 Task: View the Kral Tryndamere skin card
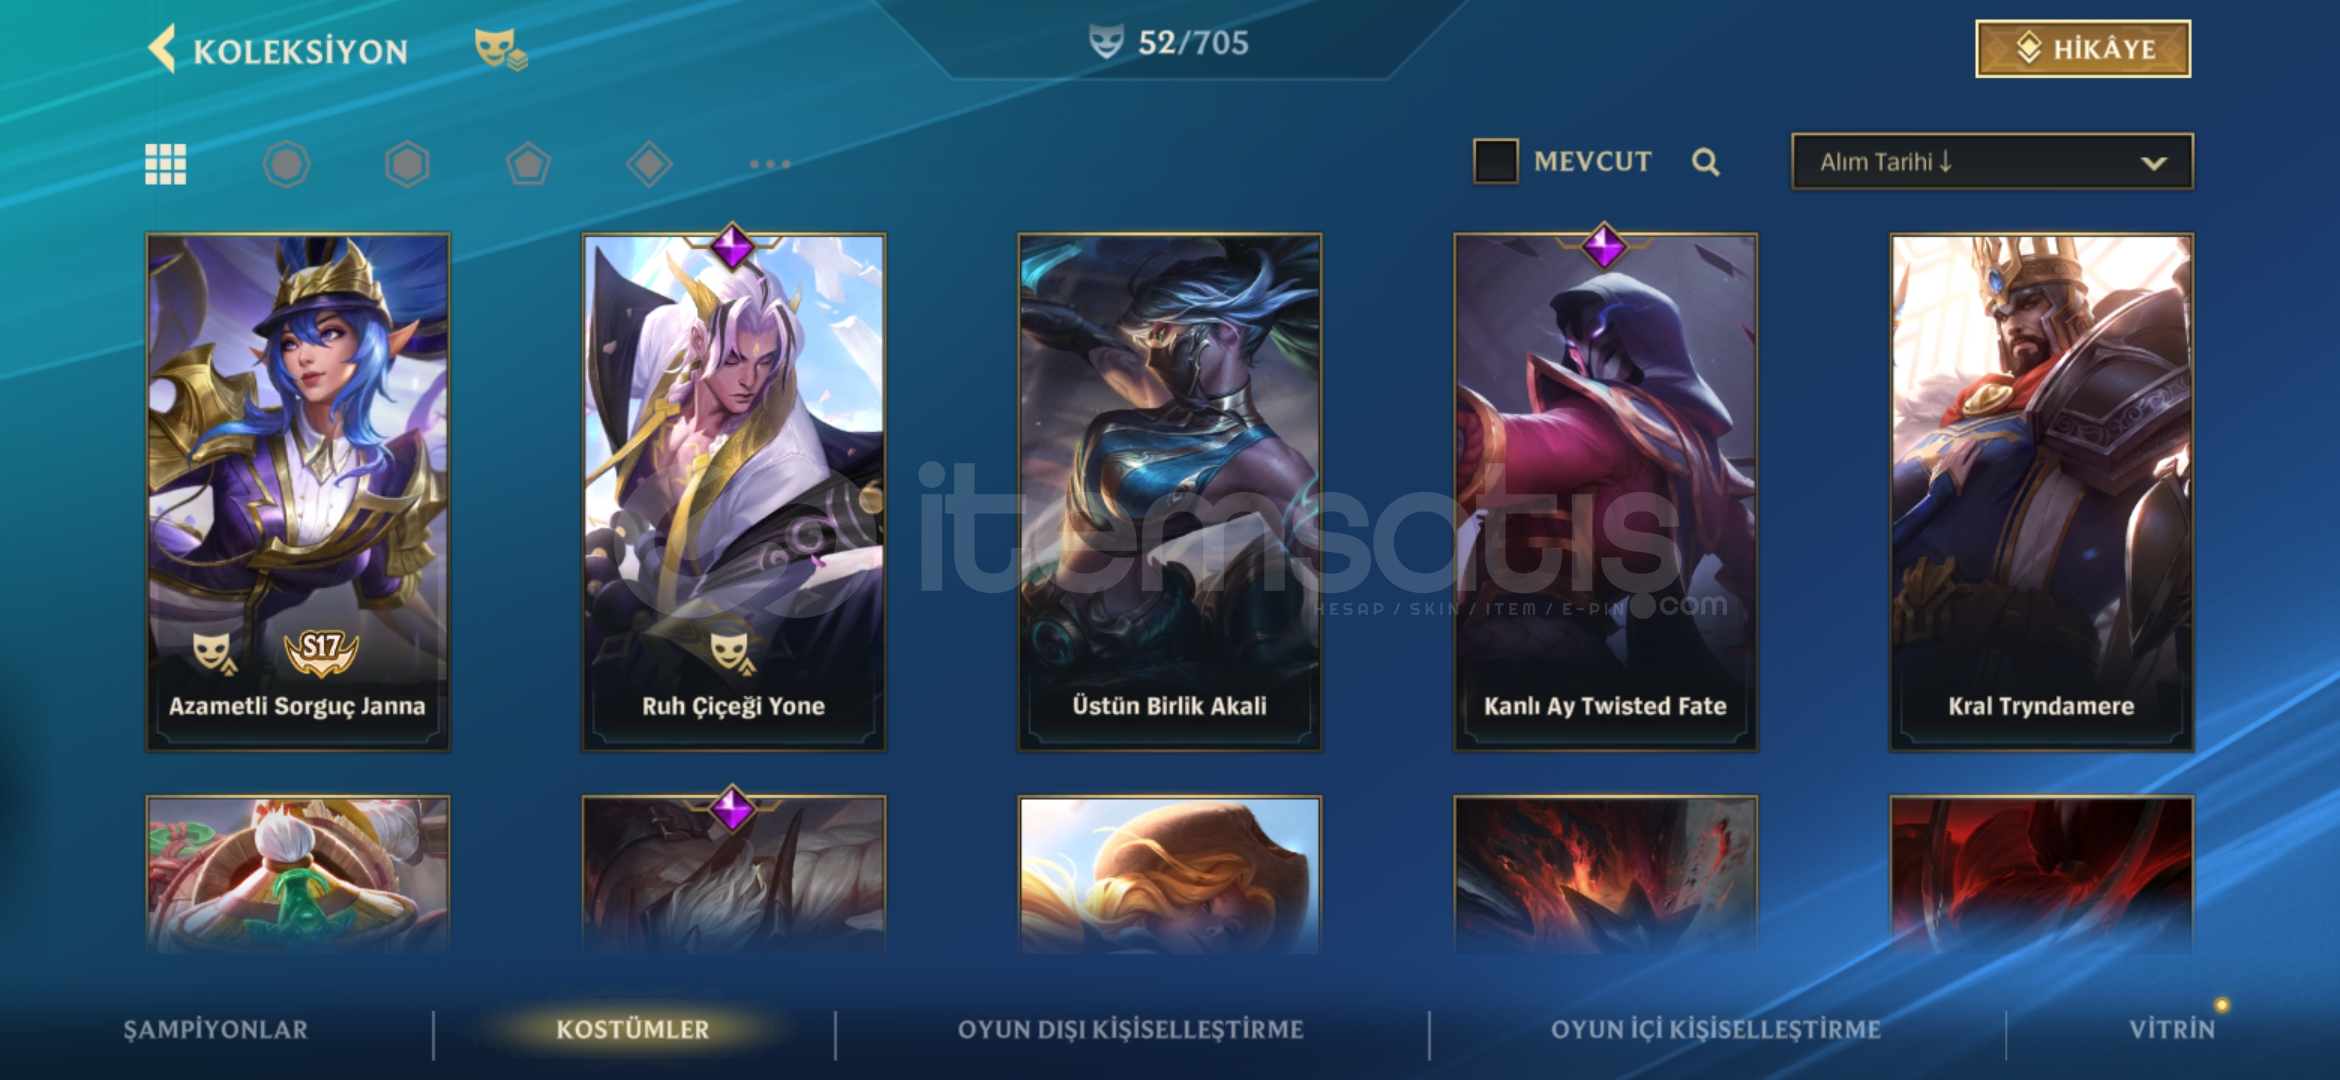[x=2041, y=492]
